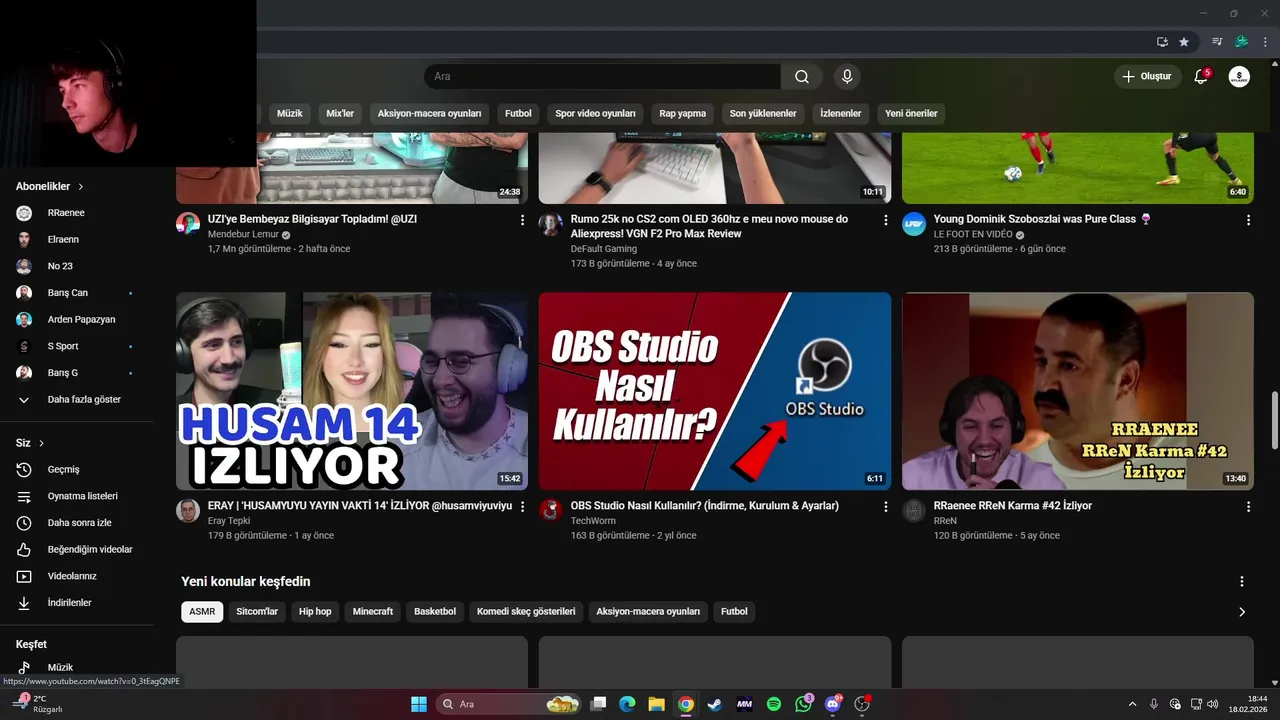This screenshot has height=720, width=1280.
Task: Open the LE FOOT EN VIDÉO channel avatar
Action: pos(913,223)
